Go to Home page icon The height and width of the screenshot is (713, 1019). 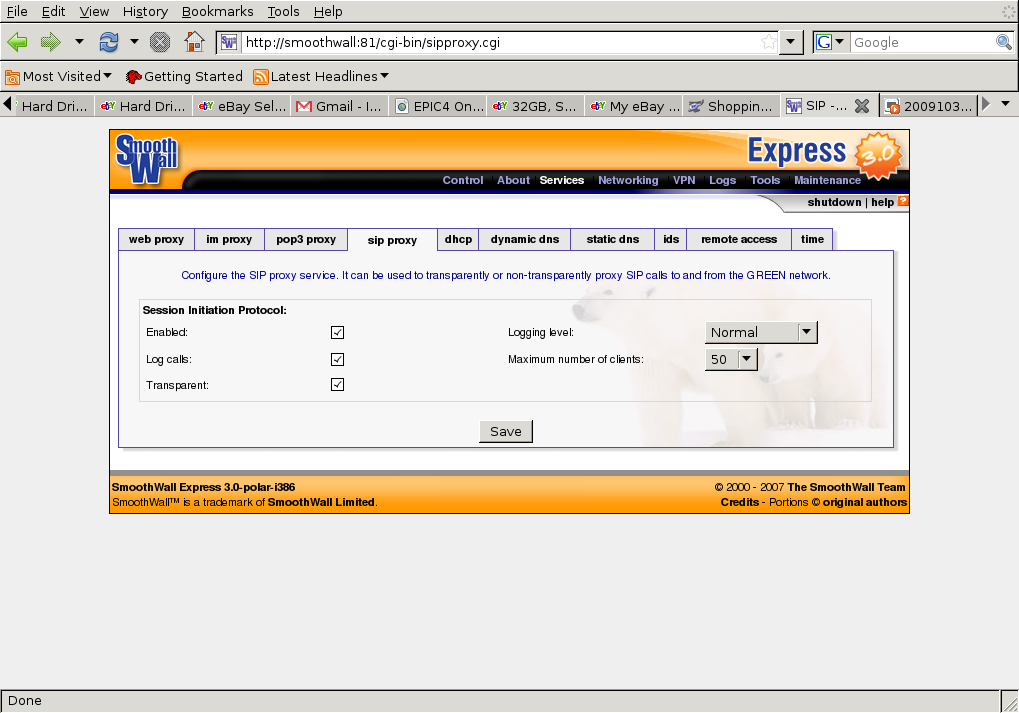[x=194, y=42]
